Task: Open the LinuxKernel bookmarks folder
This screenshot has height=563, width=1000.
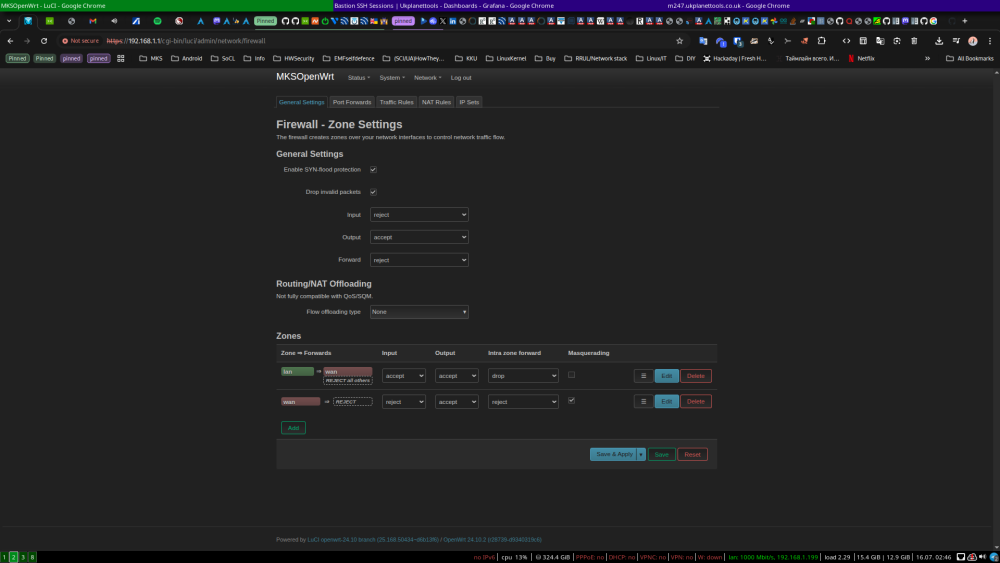Action: point(506,59)
